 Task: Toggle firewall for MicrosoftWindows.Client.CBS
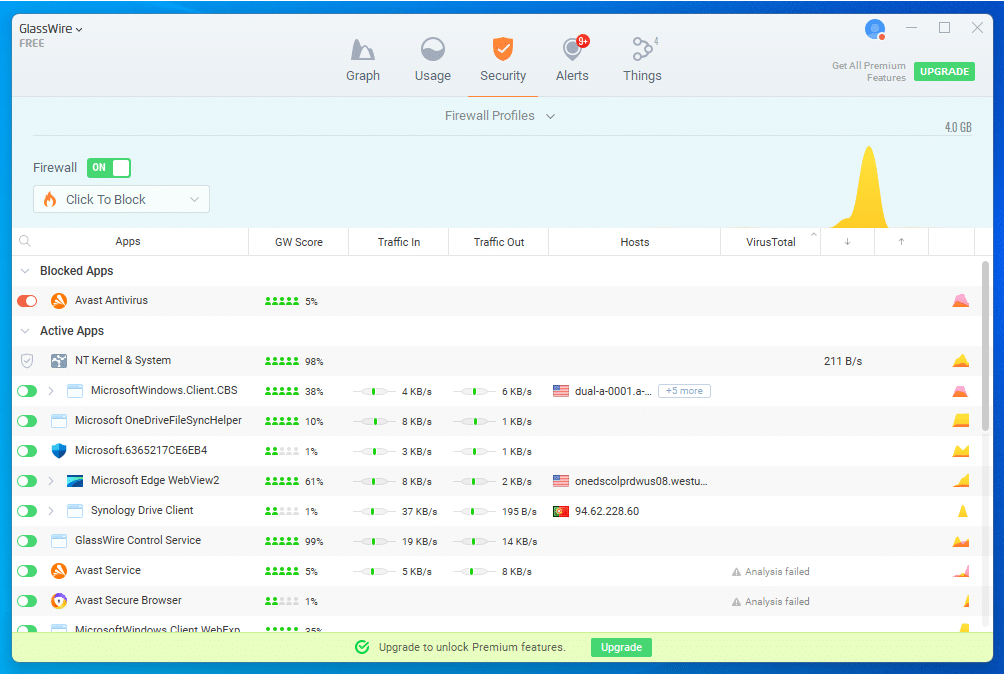(27, 391)
